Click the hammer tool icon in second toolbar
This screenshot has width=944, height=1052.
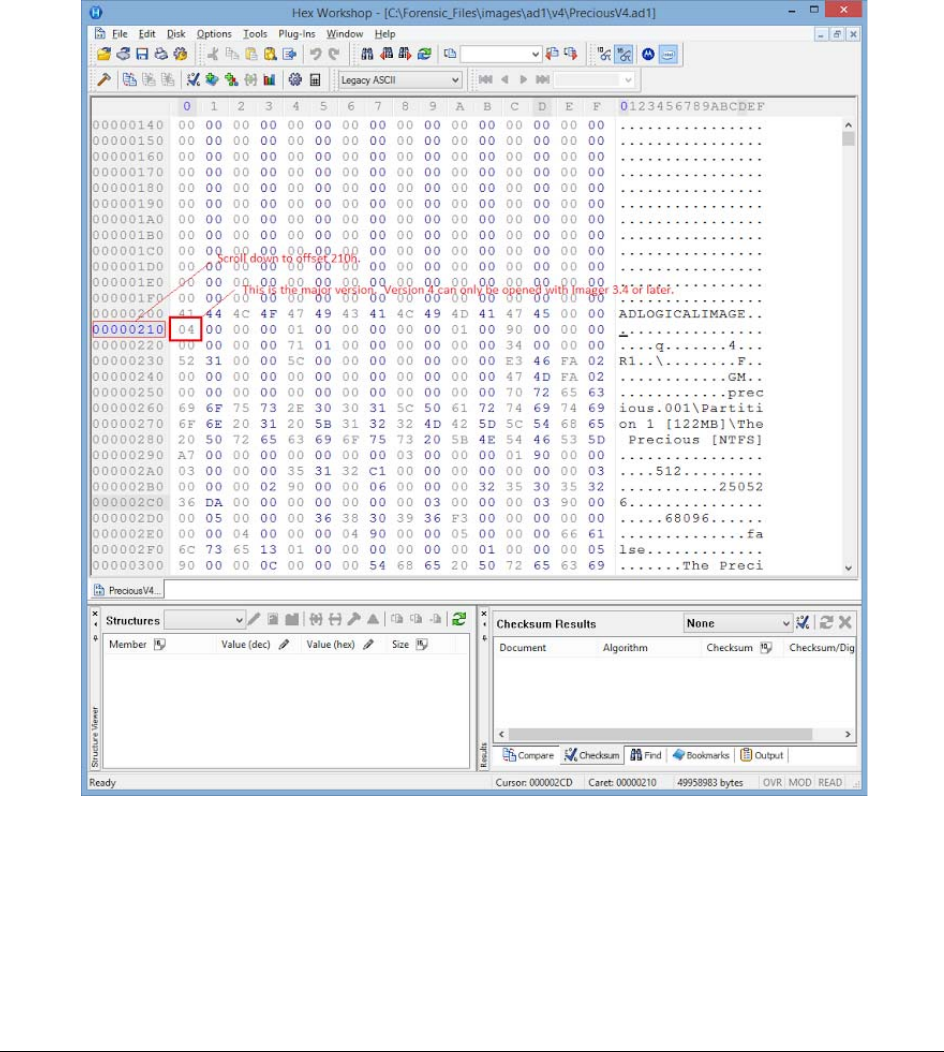click(x=104, y=80)
